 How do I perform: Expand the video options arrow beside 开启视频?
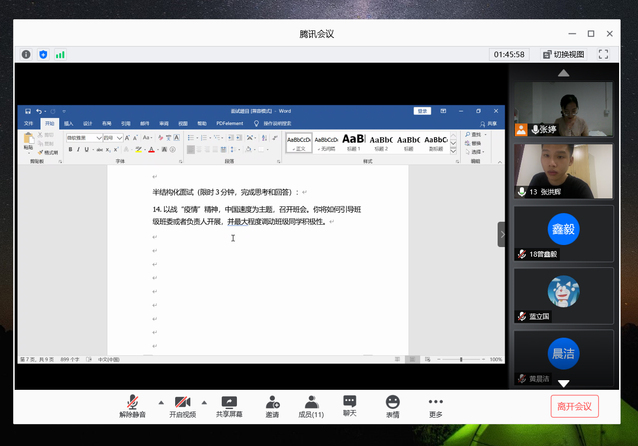[x=203, y=400]
